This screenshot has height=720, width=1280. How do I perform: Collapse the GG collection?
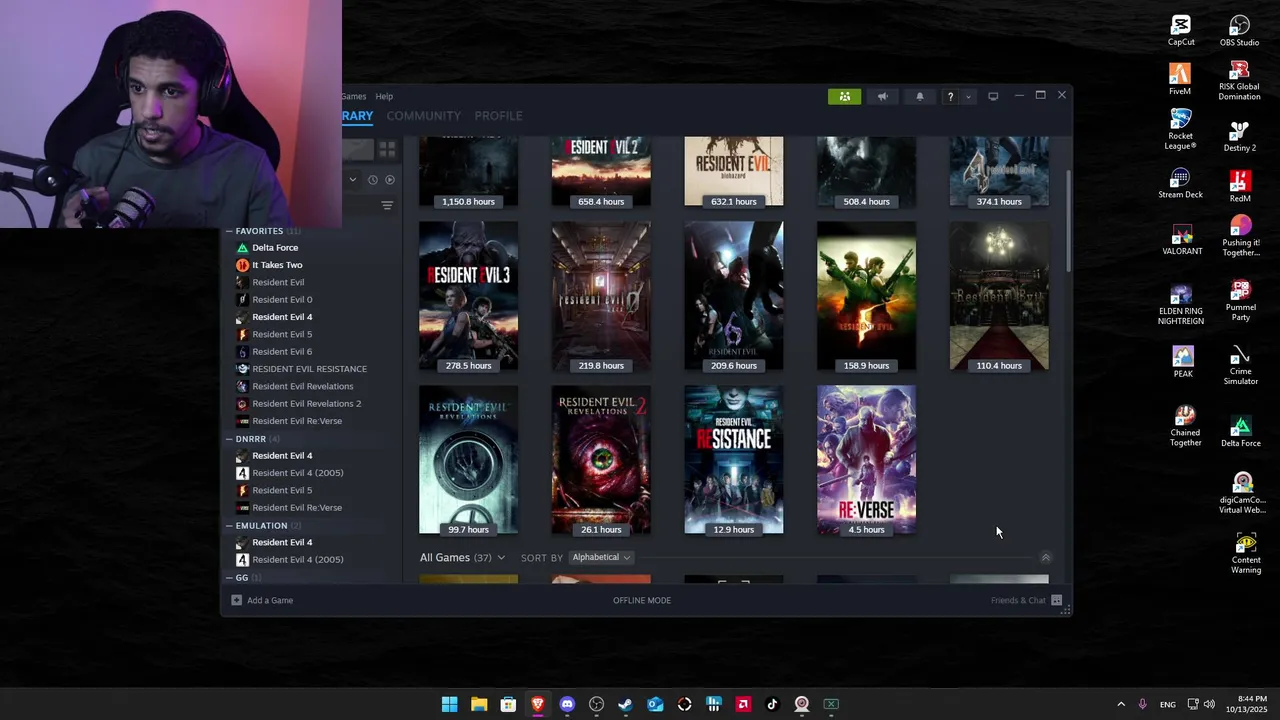click(229, 577)
